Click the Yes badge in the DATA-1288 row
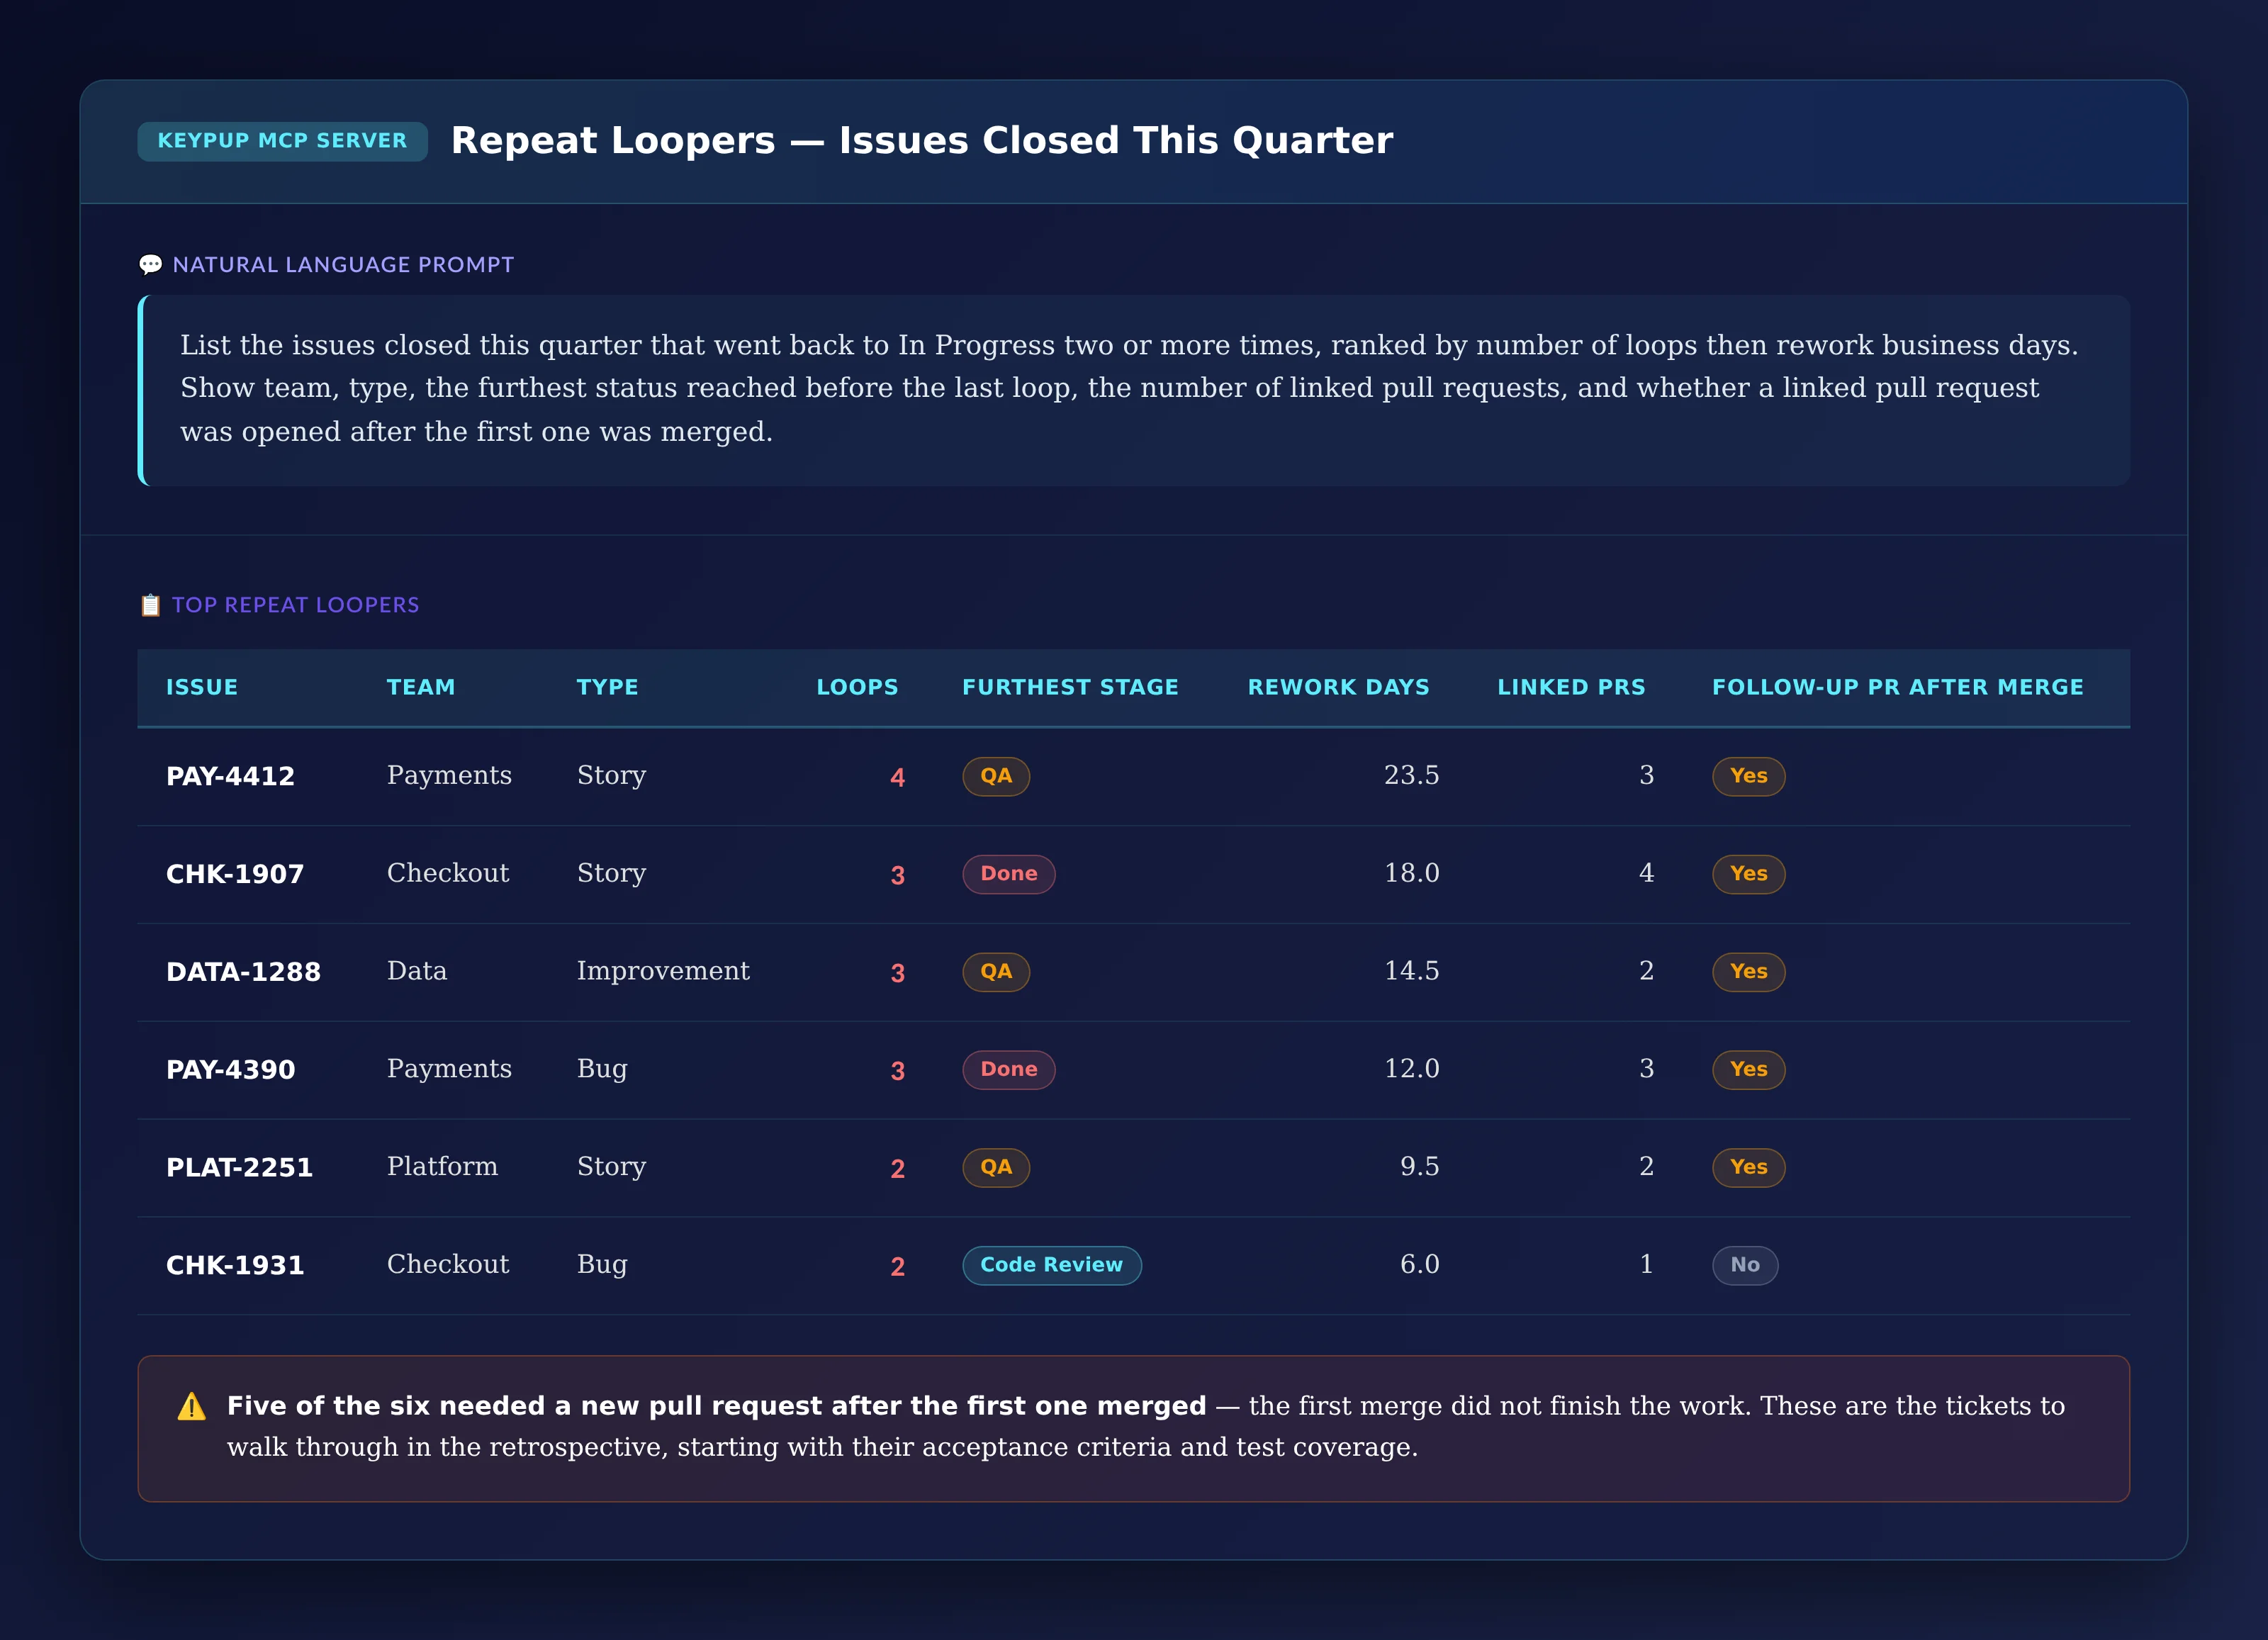The width and height of the screenshot is (2268, 1640). pos(1748,972)
